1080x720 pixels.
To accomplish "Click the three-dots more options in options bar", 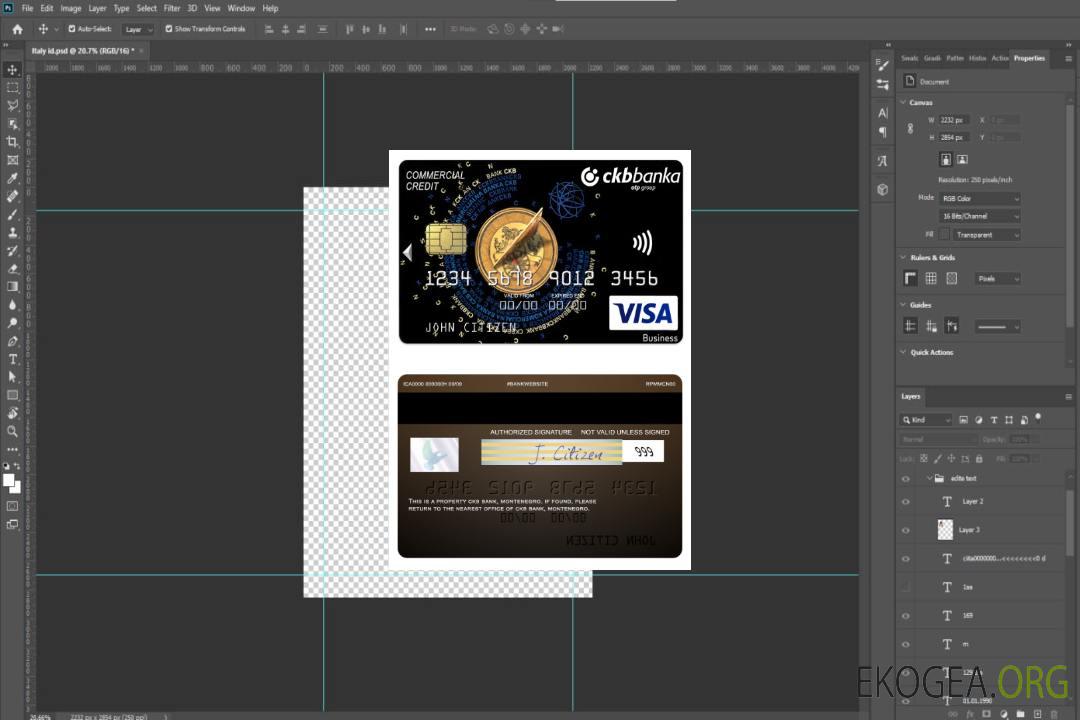I will point(430,29).
